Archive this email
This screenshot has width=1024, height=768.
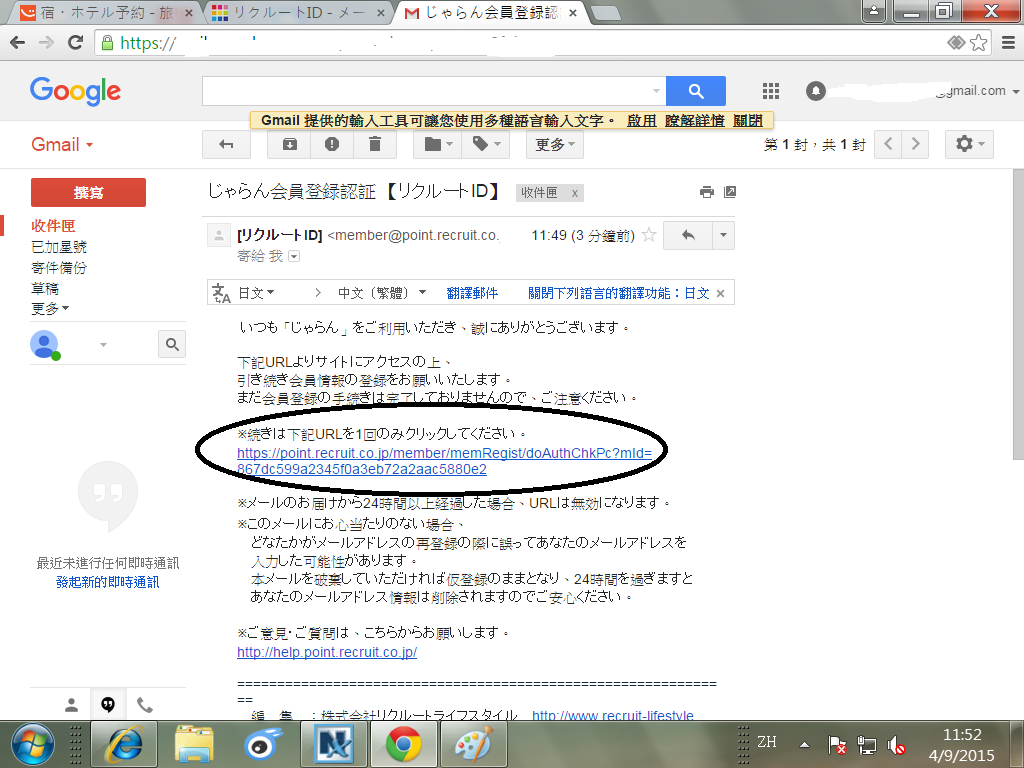point(289,144)
